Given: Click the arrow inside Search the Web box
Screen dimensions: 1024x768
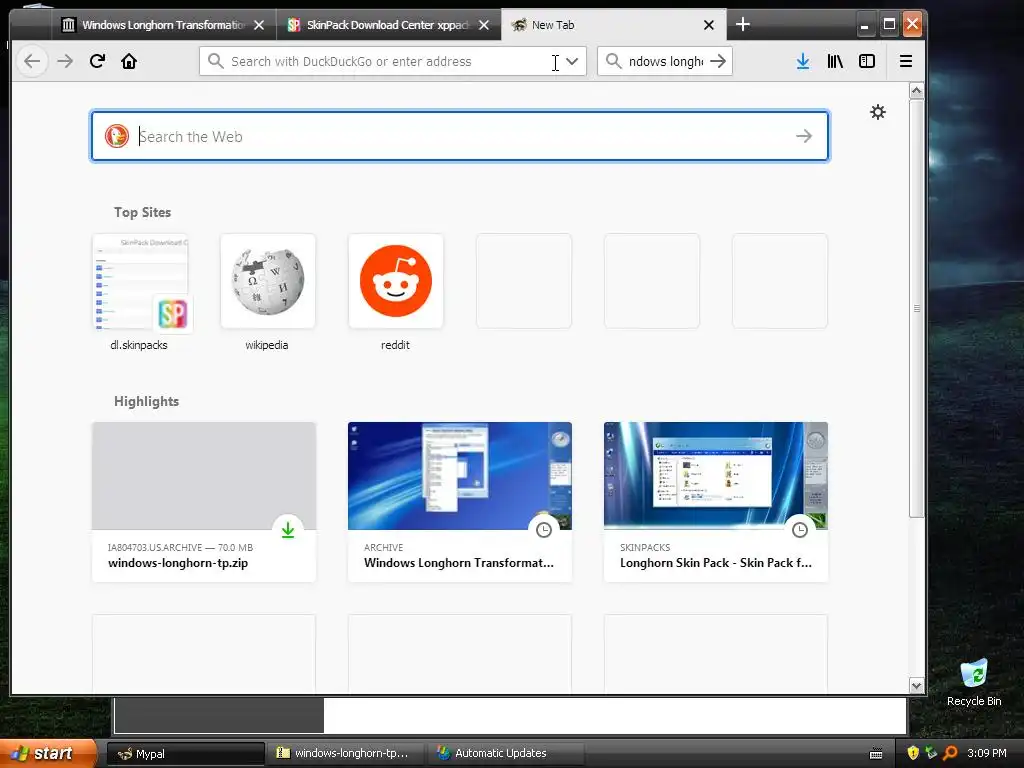Looking at the screenshot, I should pyautogui.click(x=804, y=136).
